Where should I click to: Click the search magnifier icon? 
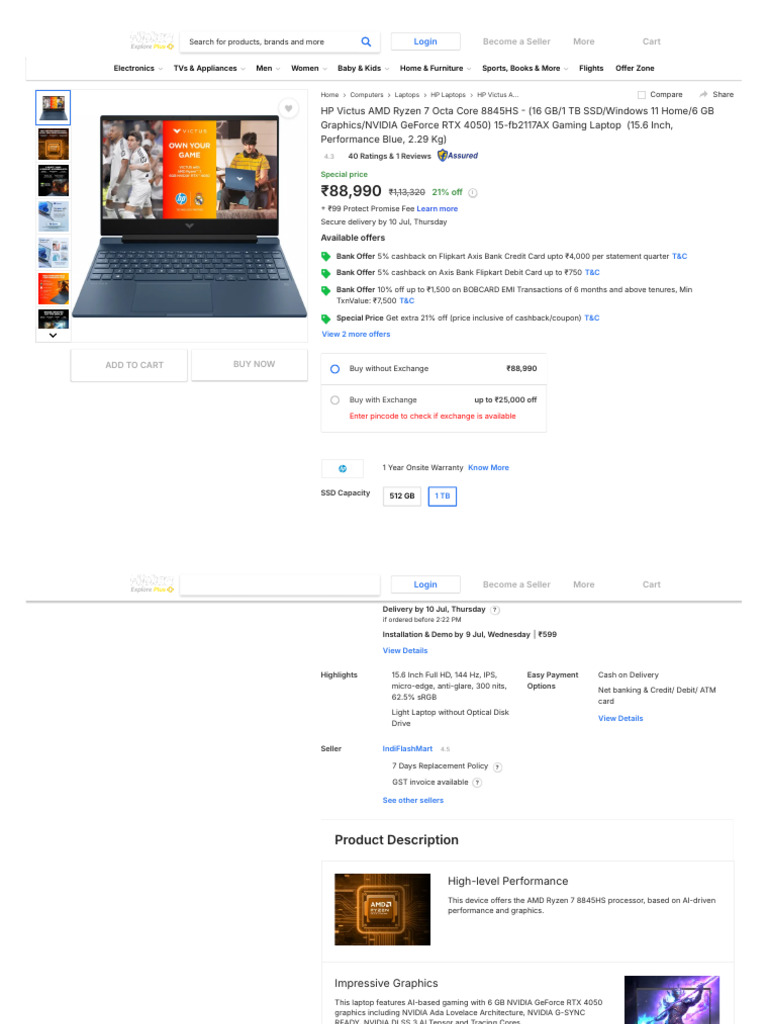point(366,42)
